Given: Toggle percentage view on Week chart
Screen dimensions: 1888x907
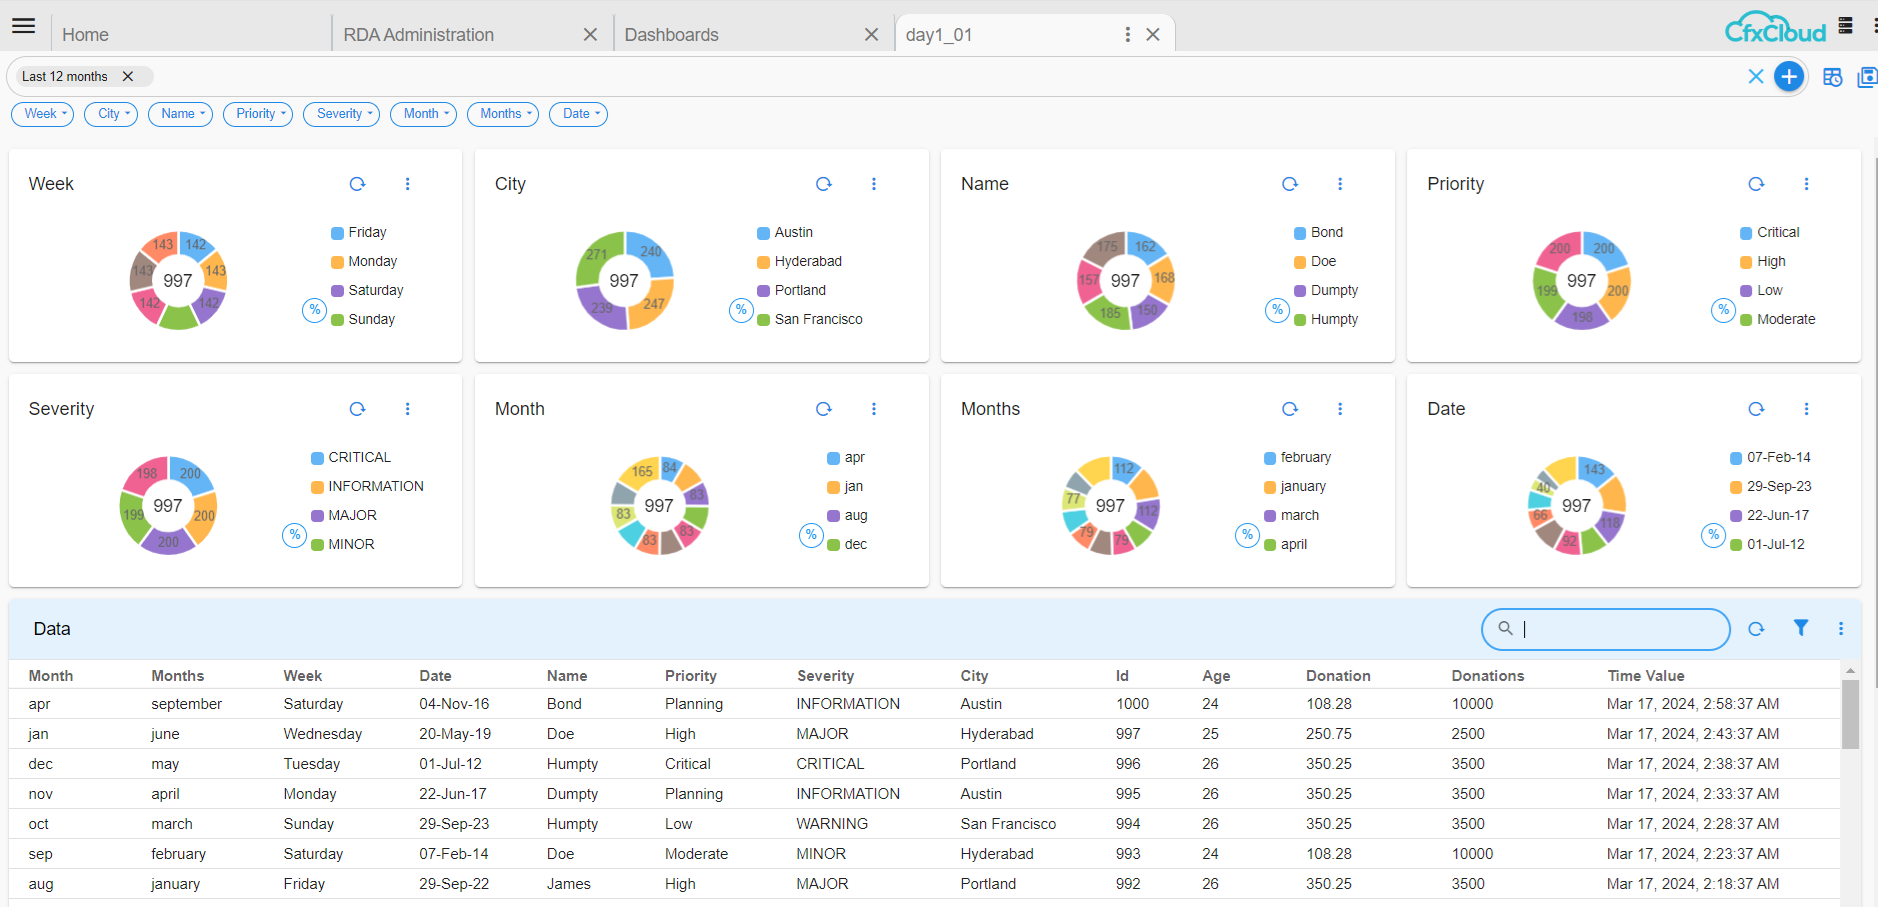Looking at the screenshot, I should (x=314, y=310).
